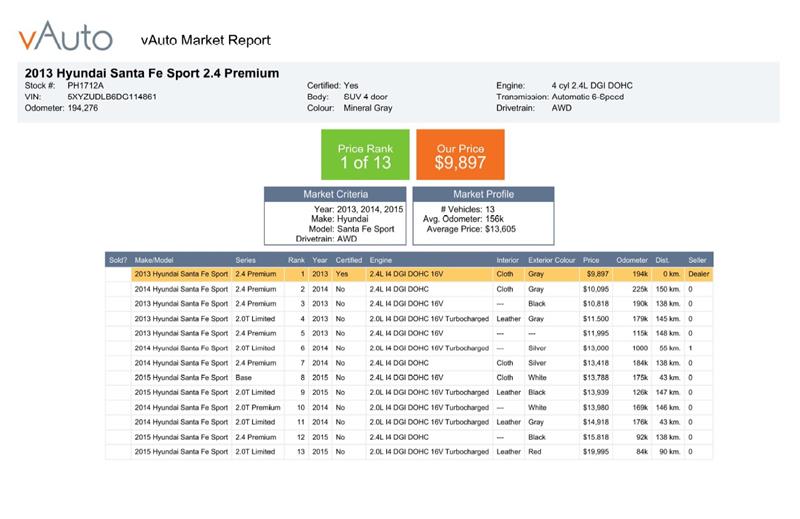Click the report title '2013 Hyundai Santa Fe Sport 2.4 Premium'
This screenshot has width=800, height=519.
[152, 73]
